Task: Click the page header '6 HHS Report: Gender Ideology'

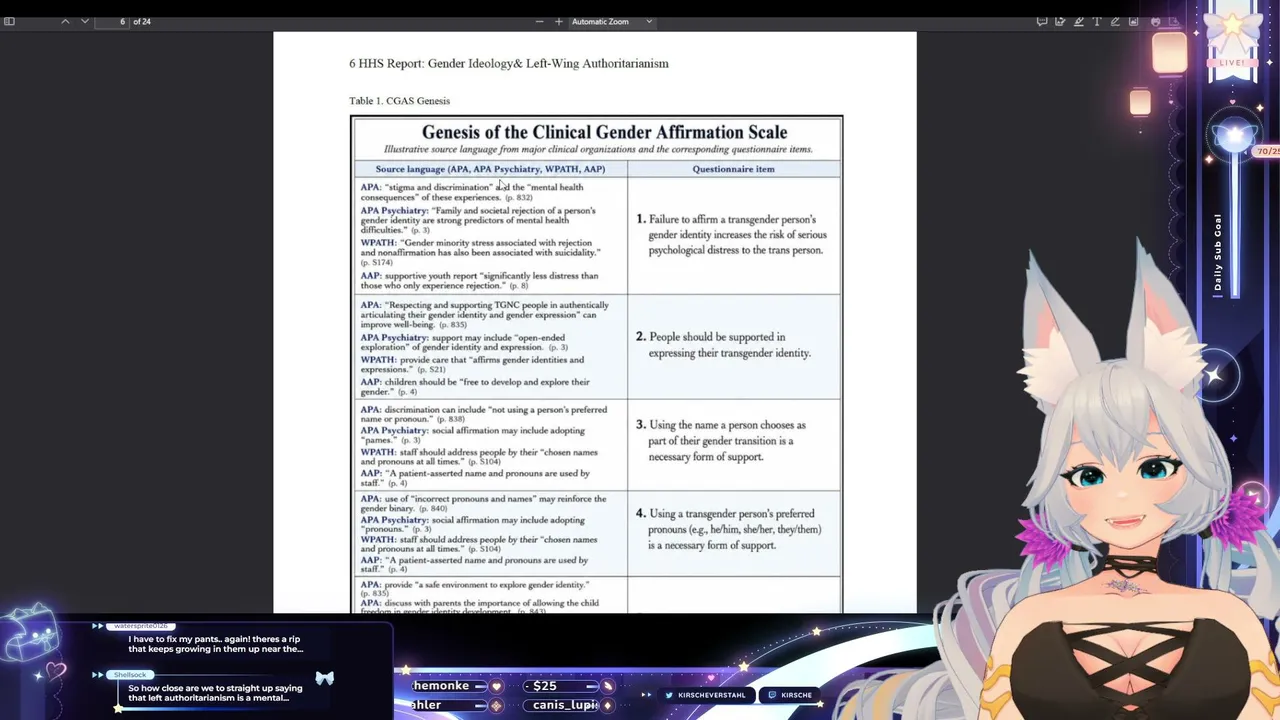Action: [508, 63]
